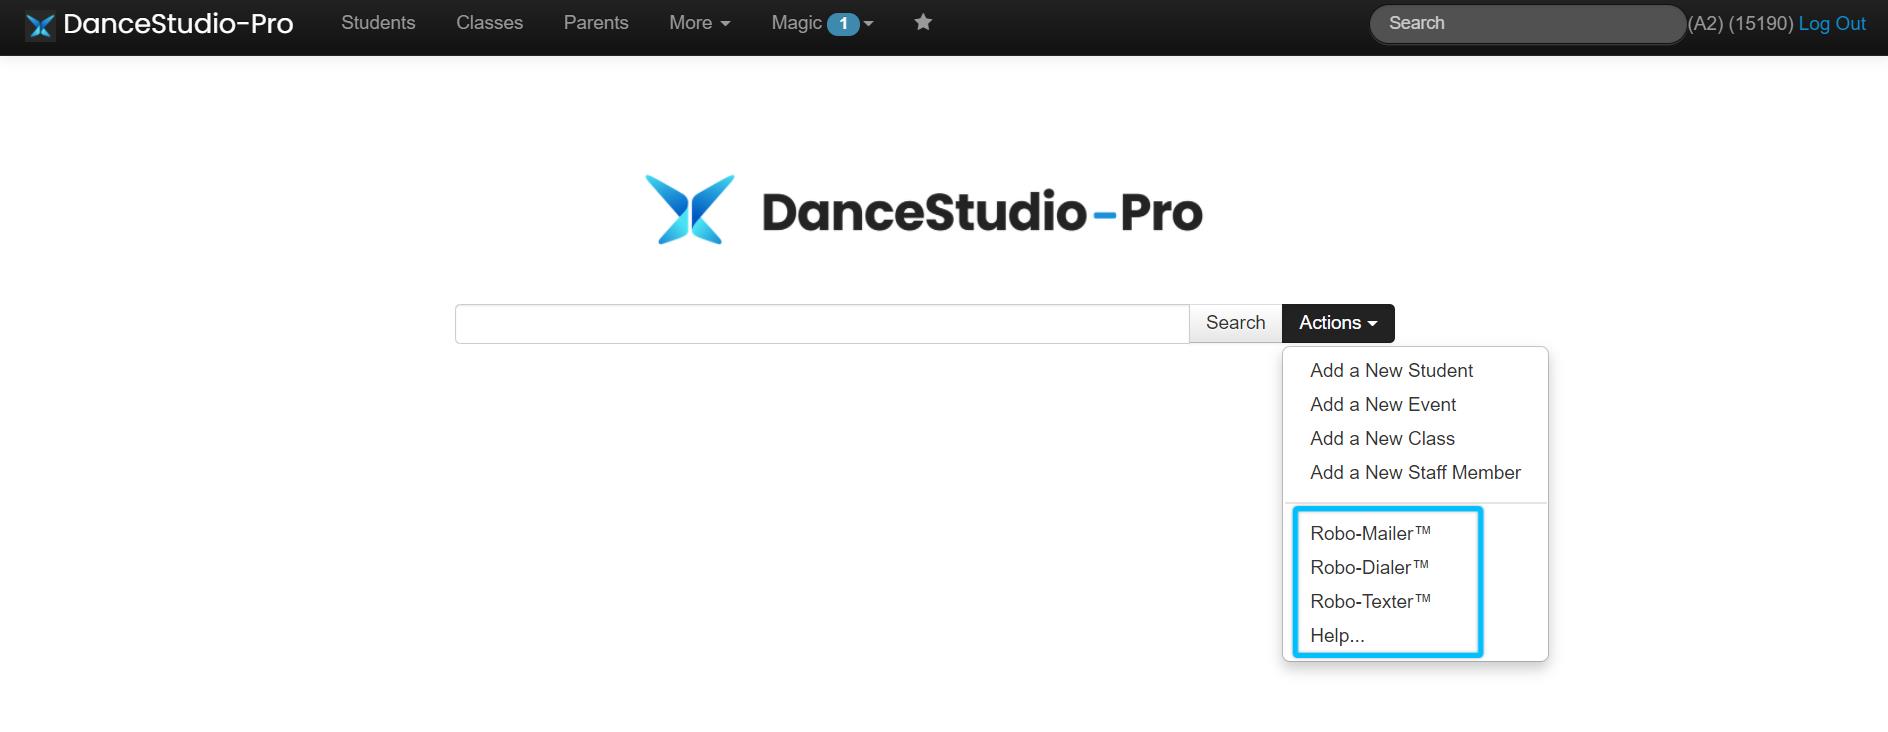Viewport: 1888px width, 732px height.
Task: Expand the Magic dropdown menu
Action: click(822, 23)
